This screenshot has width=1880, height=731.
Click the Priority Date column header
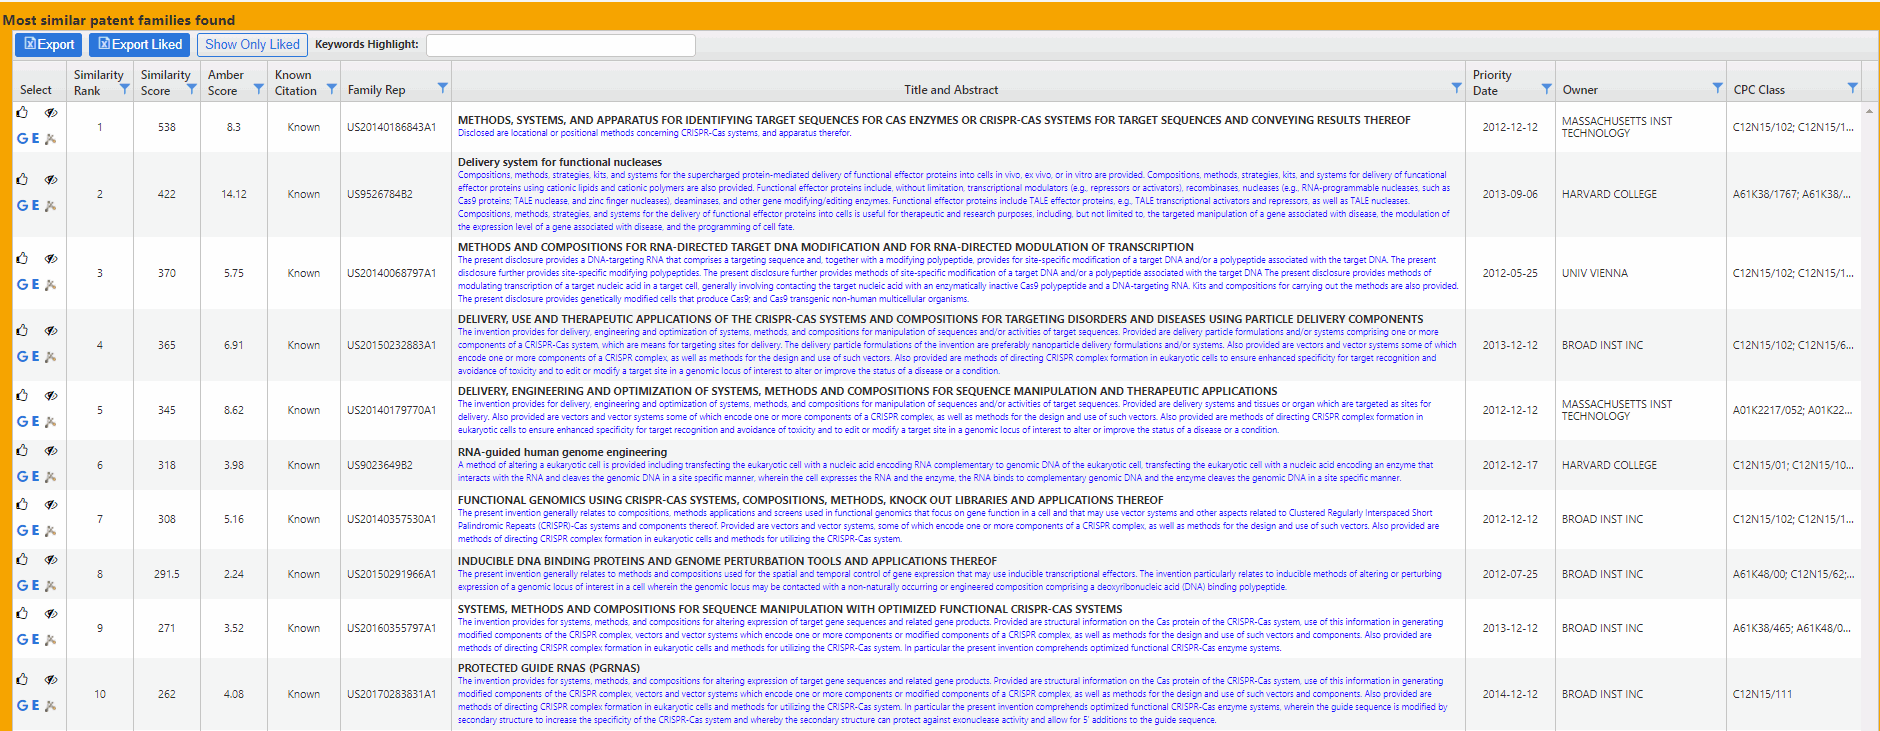tap(1492, 83)
